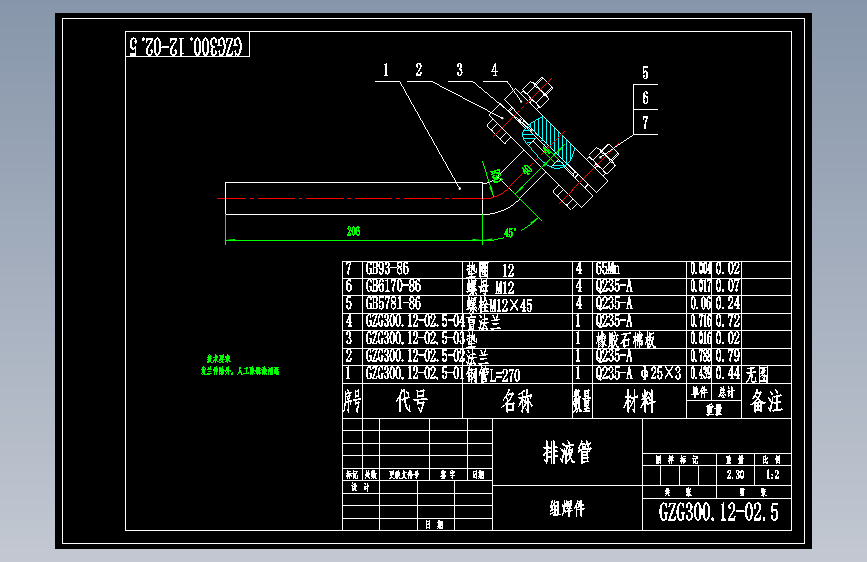Click the code GZG300.12-02.5-03 in the parts list

(x=415, y=338)
